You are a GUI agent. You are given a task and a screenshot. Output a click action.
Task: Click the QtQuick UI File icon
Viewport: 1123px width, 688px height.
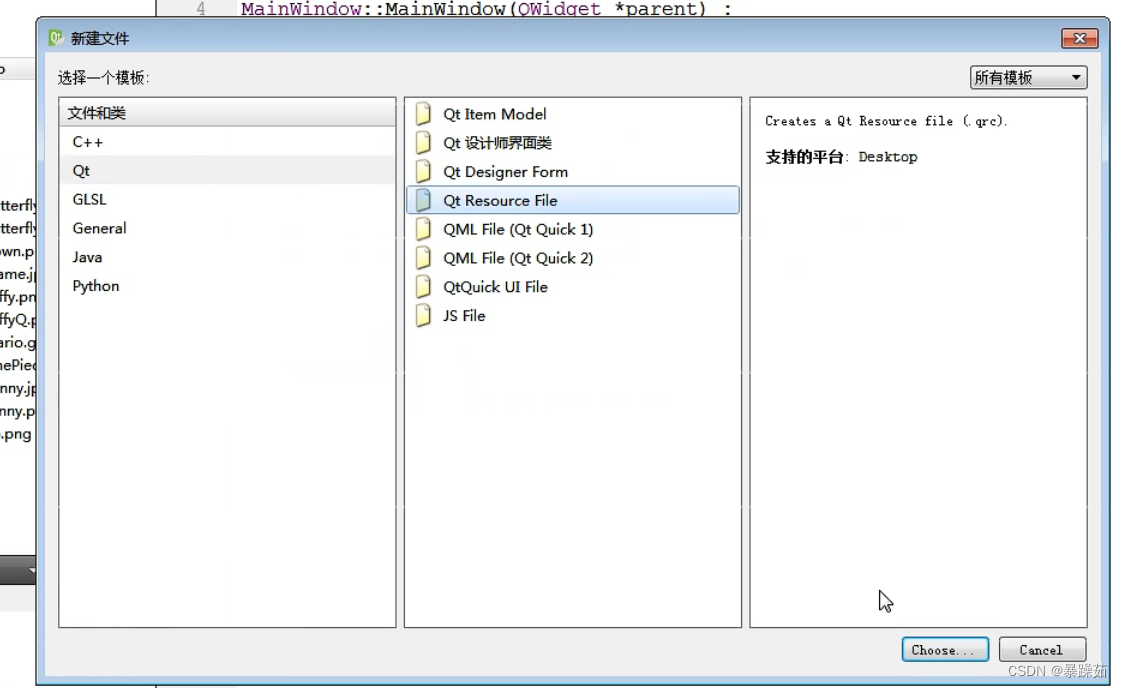(x=423, y=287)
